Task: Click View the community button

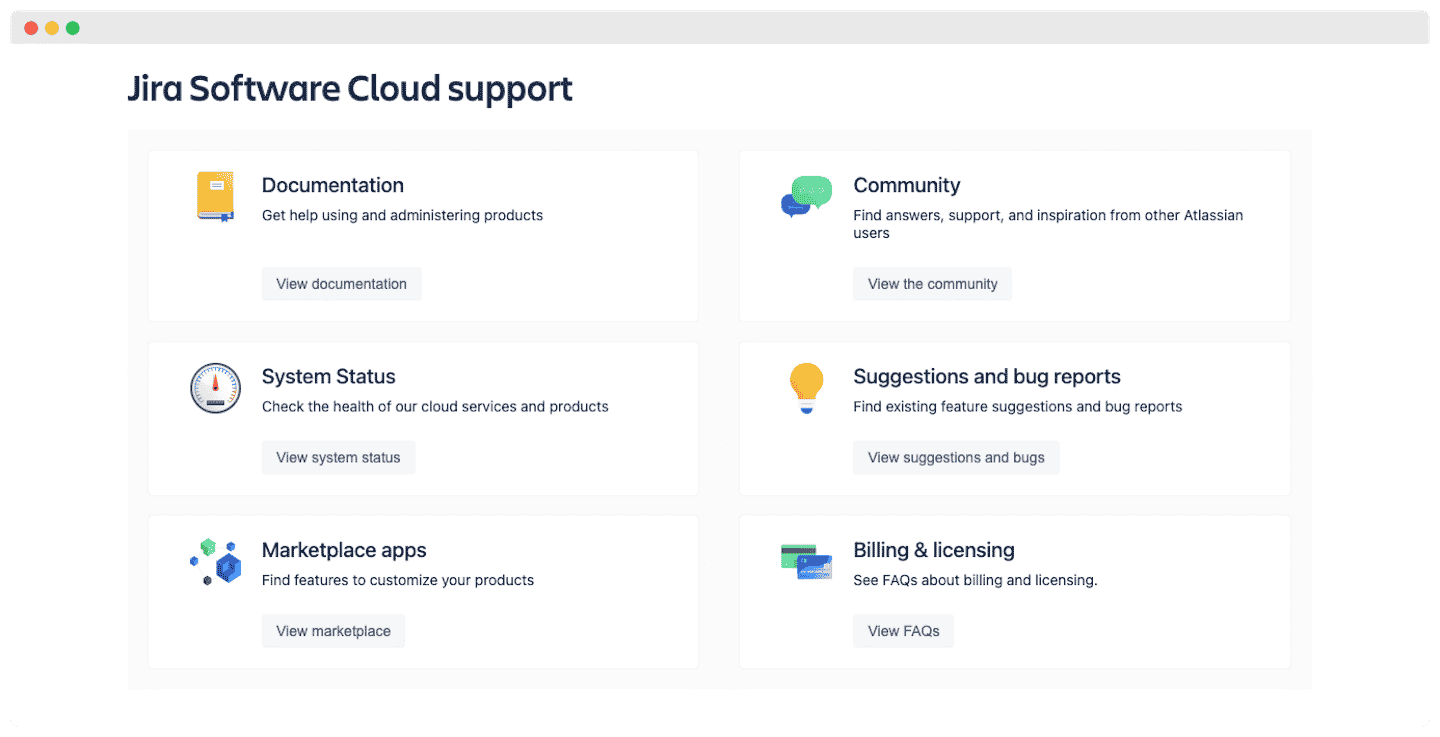Action: 932,284
